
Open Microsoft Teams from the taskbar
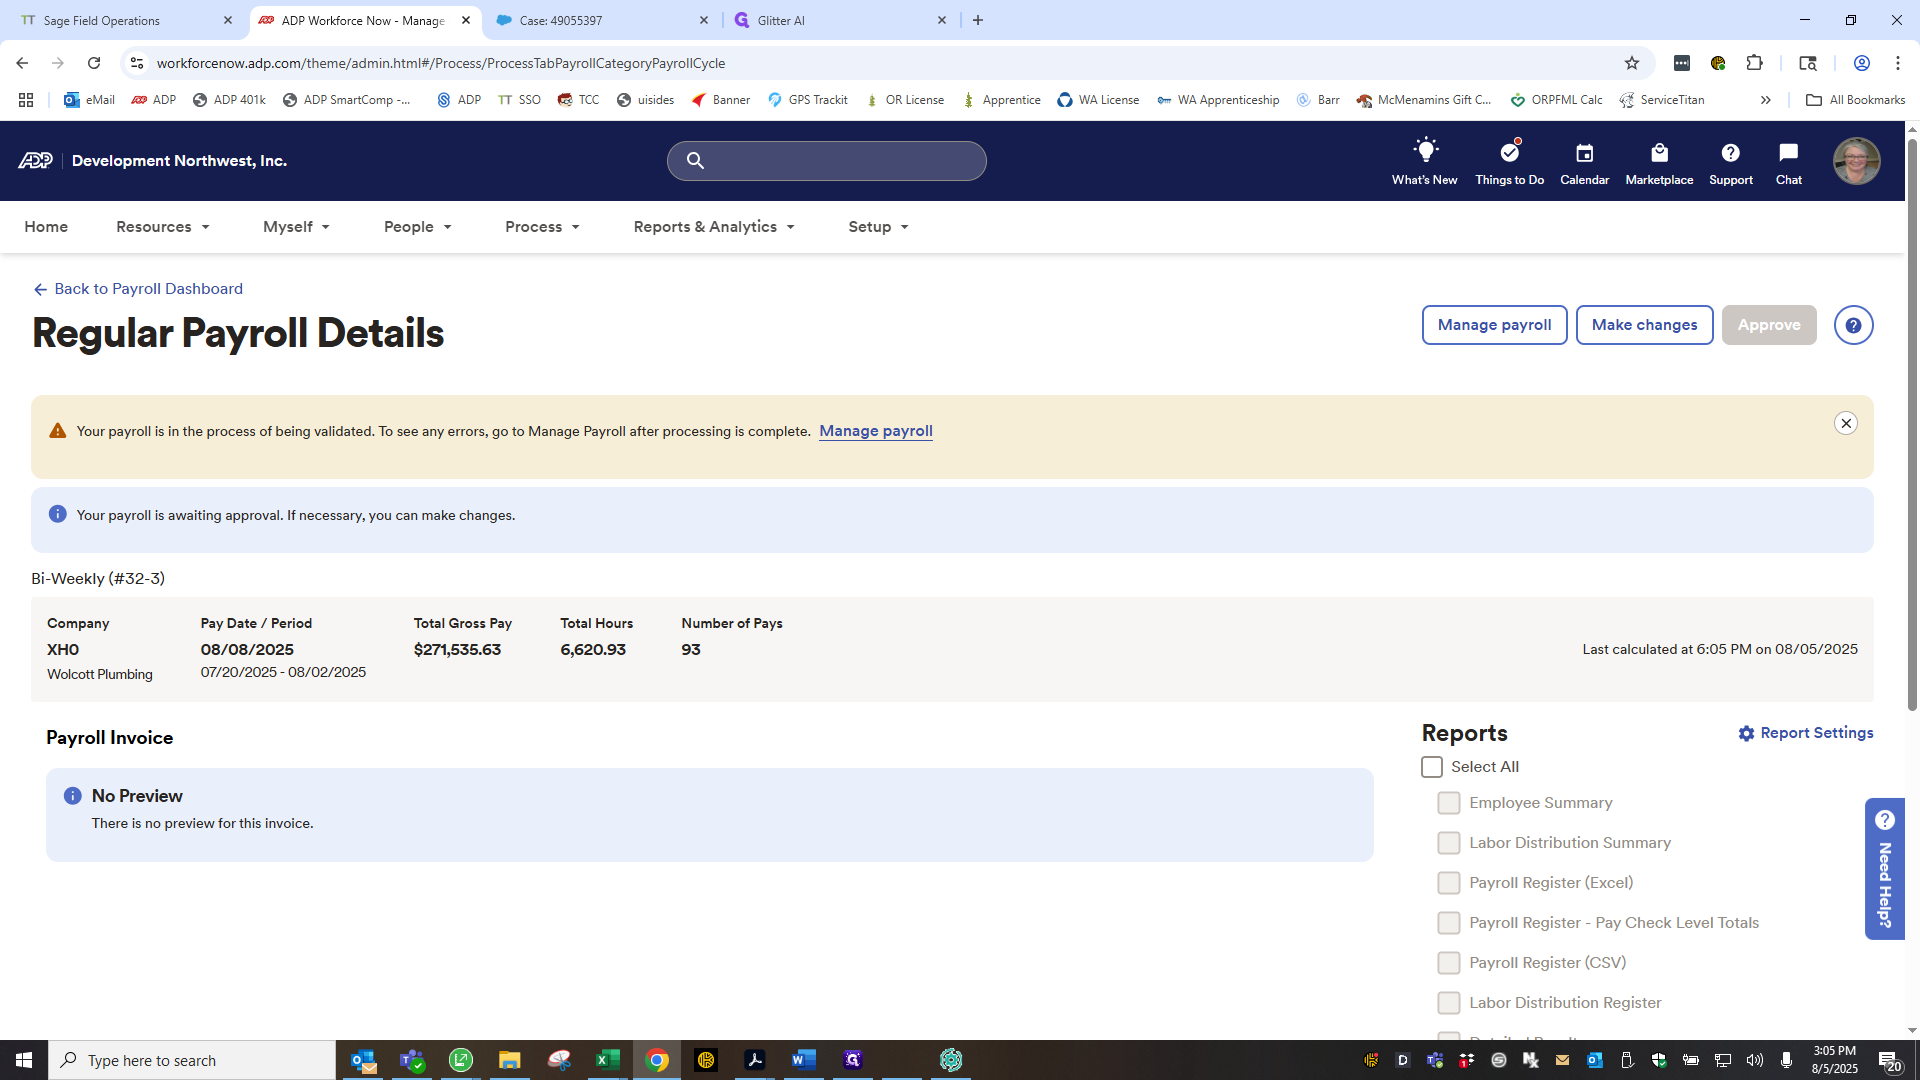point(412,1060)
